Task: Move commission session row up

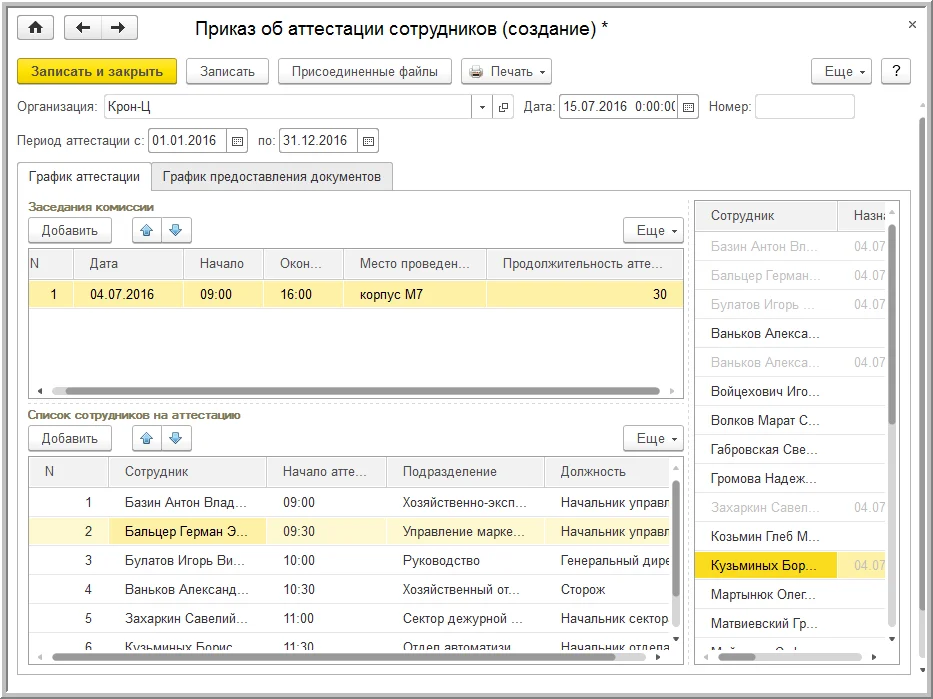Action: (147, 231)
